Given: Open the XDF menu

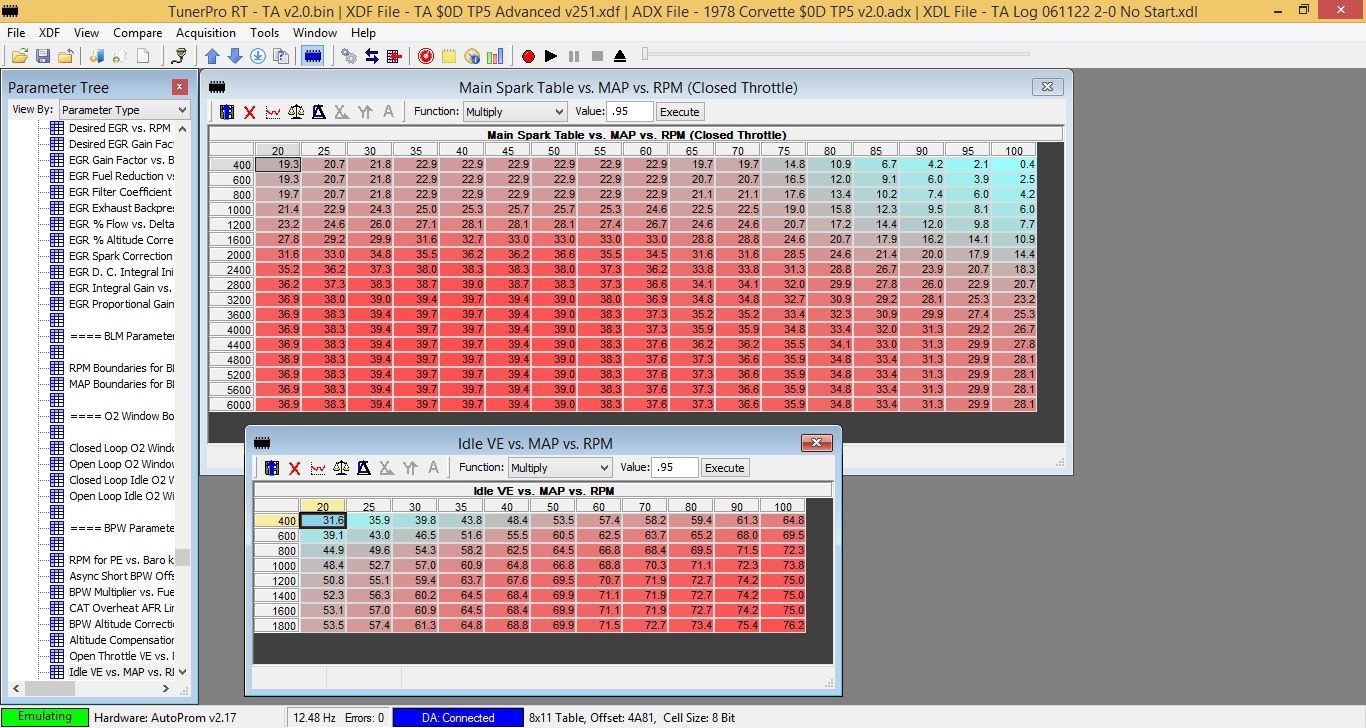Looking at the screenshot, I should [49, 33].
